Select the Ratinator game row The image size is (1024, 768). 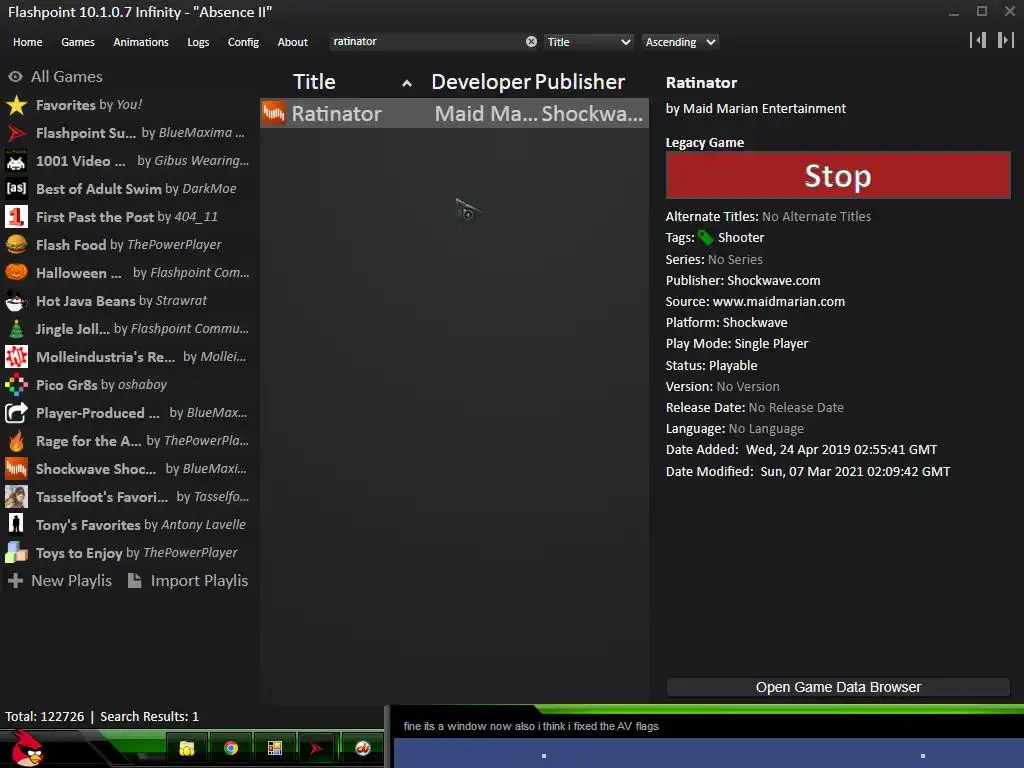tap(454, 113)
